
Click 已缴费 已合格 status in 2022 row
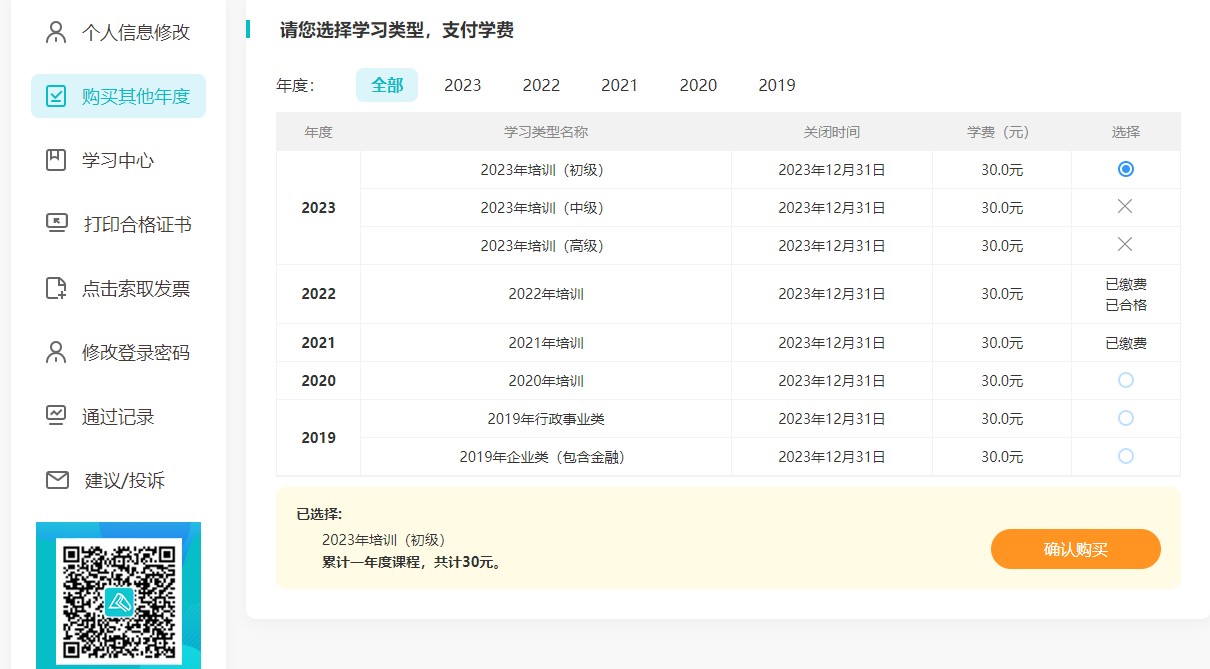(x=1126, y=294)
